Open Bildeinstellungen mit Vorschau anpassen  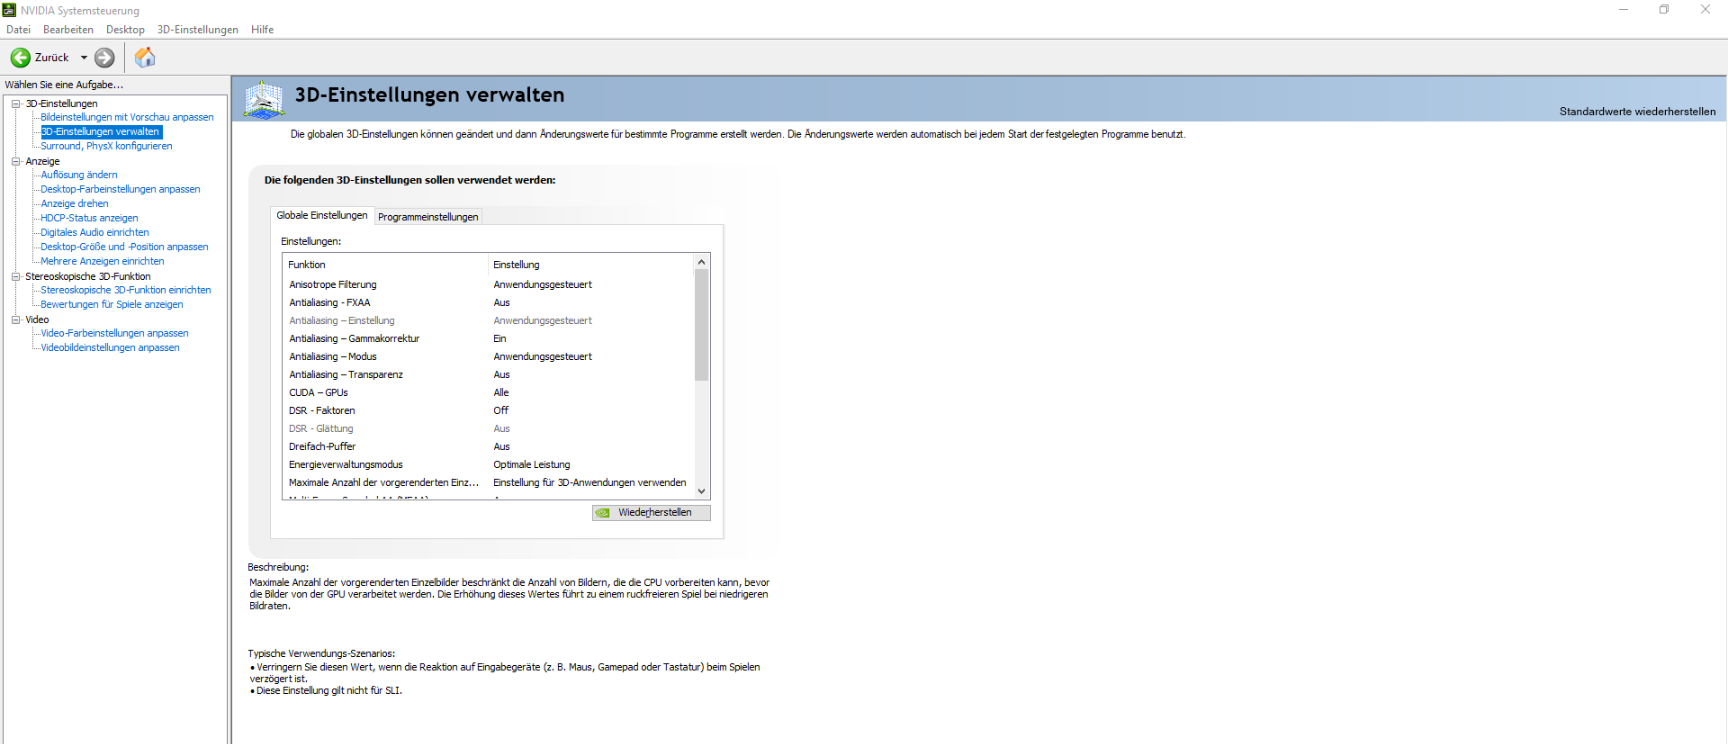[127, 117]
